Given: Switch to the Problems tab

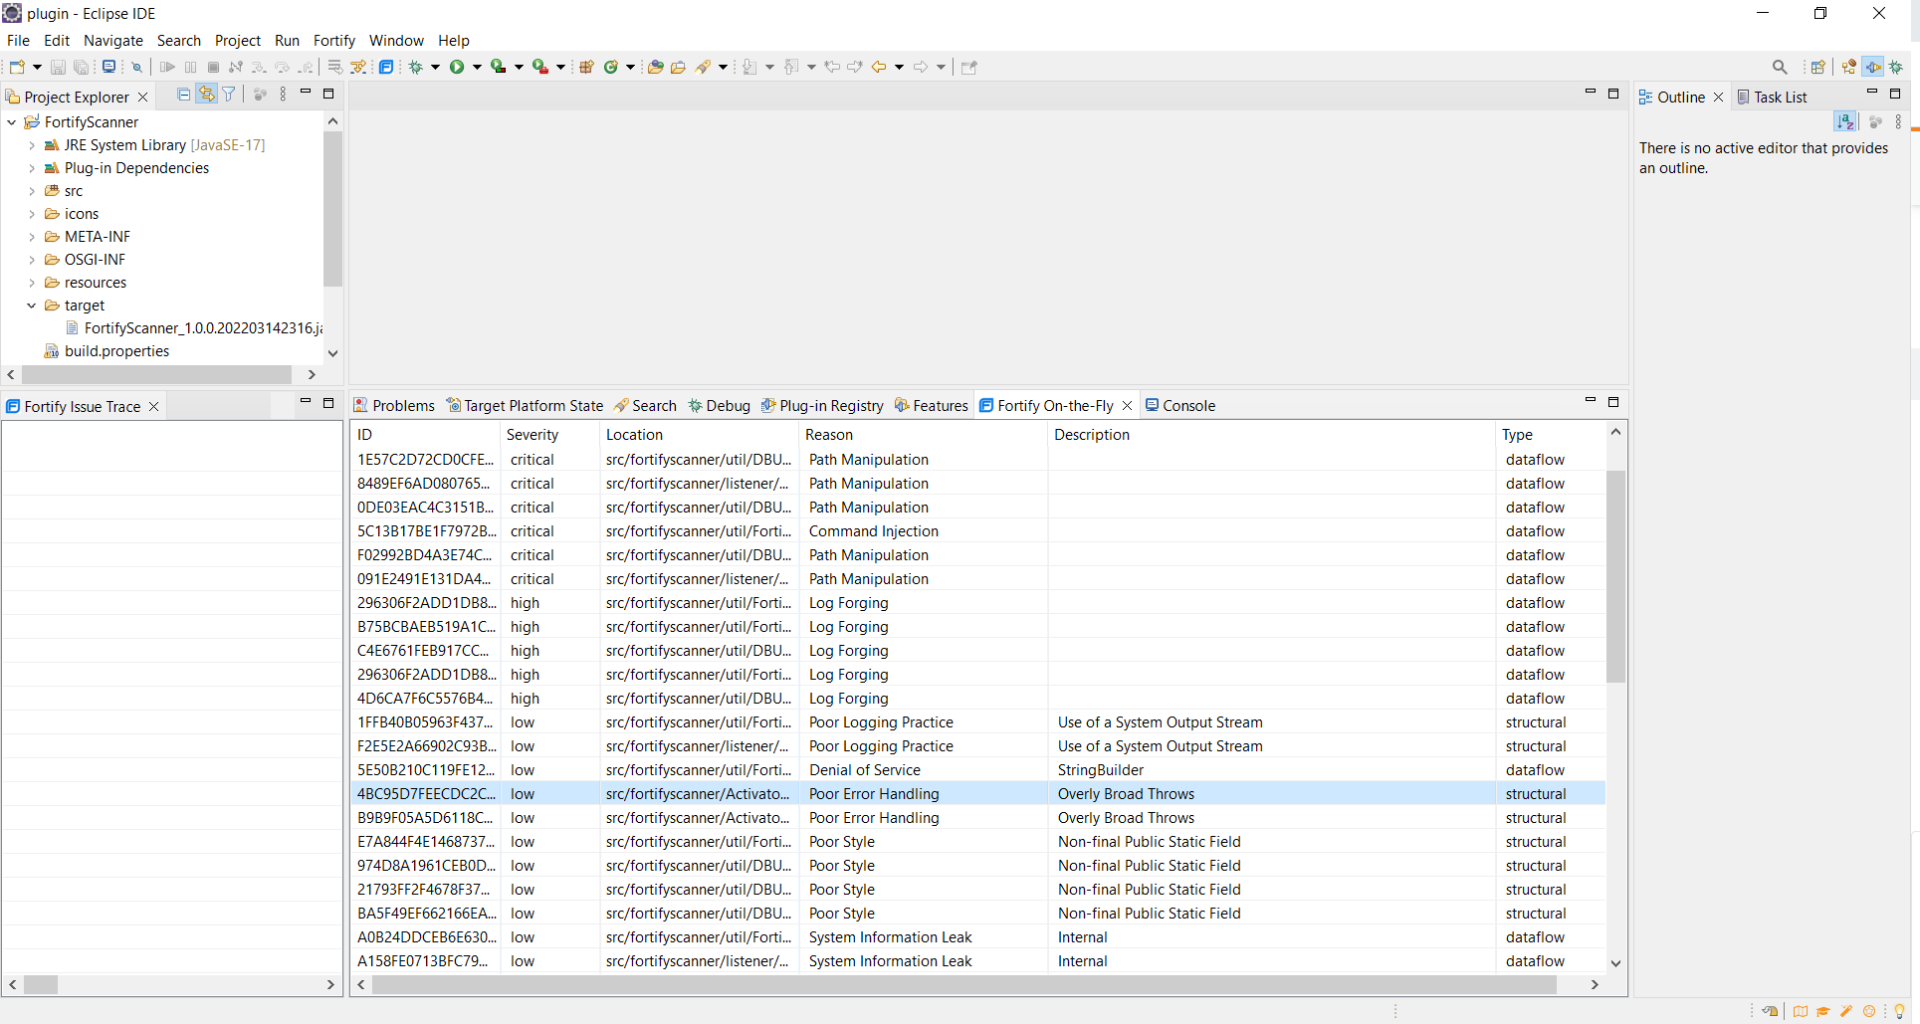Looking at the screenshot, I should (394, 405).
